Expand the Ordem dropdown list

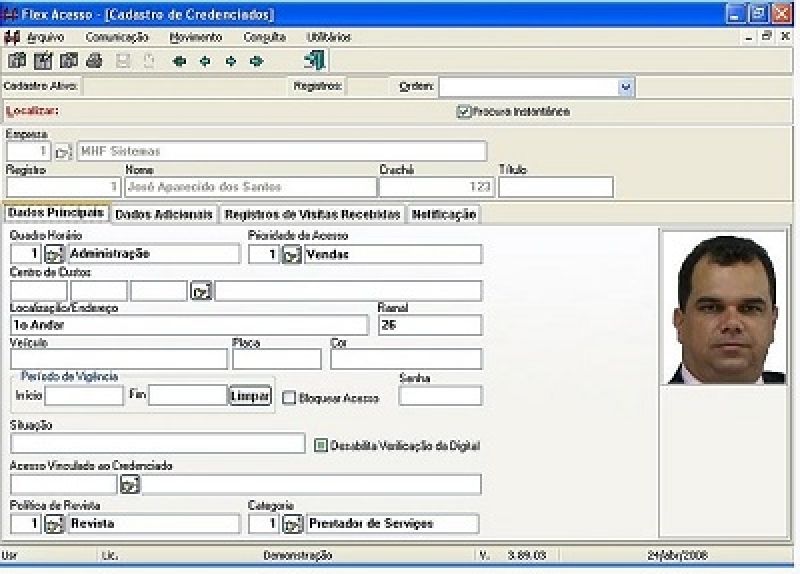[x=625, y=87]
